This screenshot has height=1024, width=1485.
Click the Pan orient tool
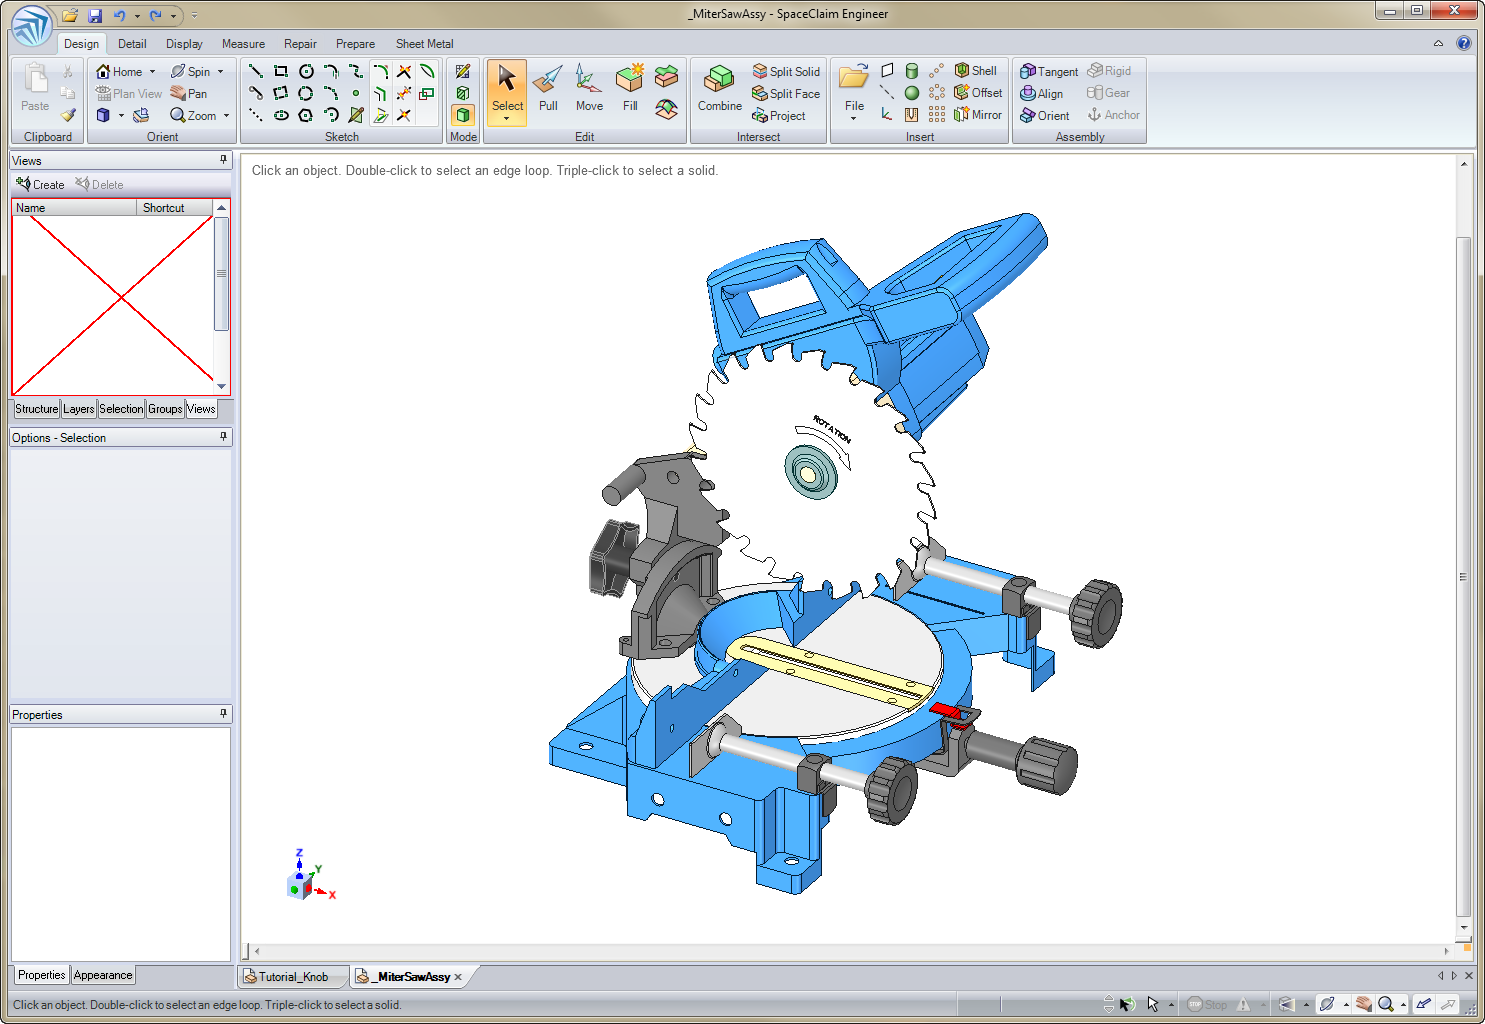[188, 94]
